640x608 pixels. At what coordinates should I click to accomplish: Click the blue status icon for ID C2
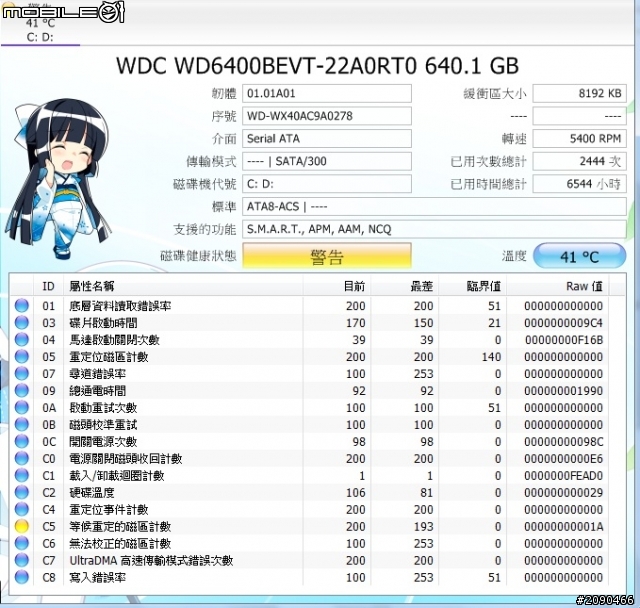(22, 493)
